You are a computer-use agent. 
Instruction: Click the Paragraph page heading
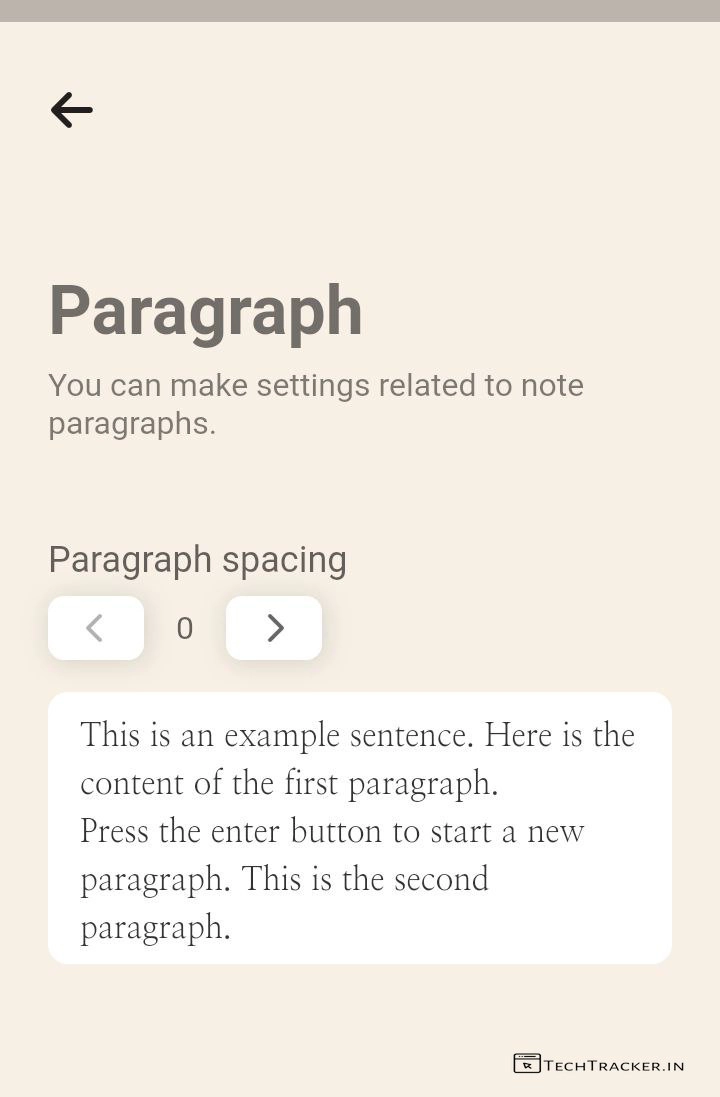(x=206, y=311)
